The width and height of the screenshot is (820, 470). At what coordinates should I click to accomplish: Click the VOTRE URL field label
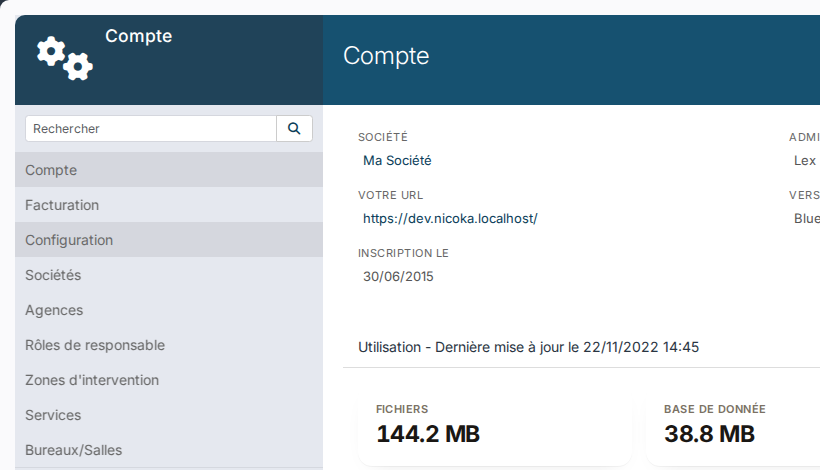click(391, 195)
